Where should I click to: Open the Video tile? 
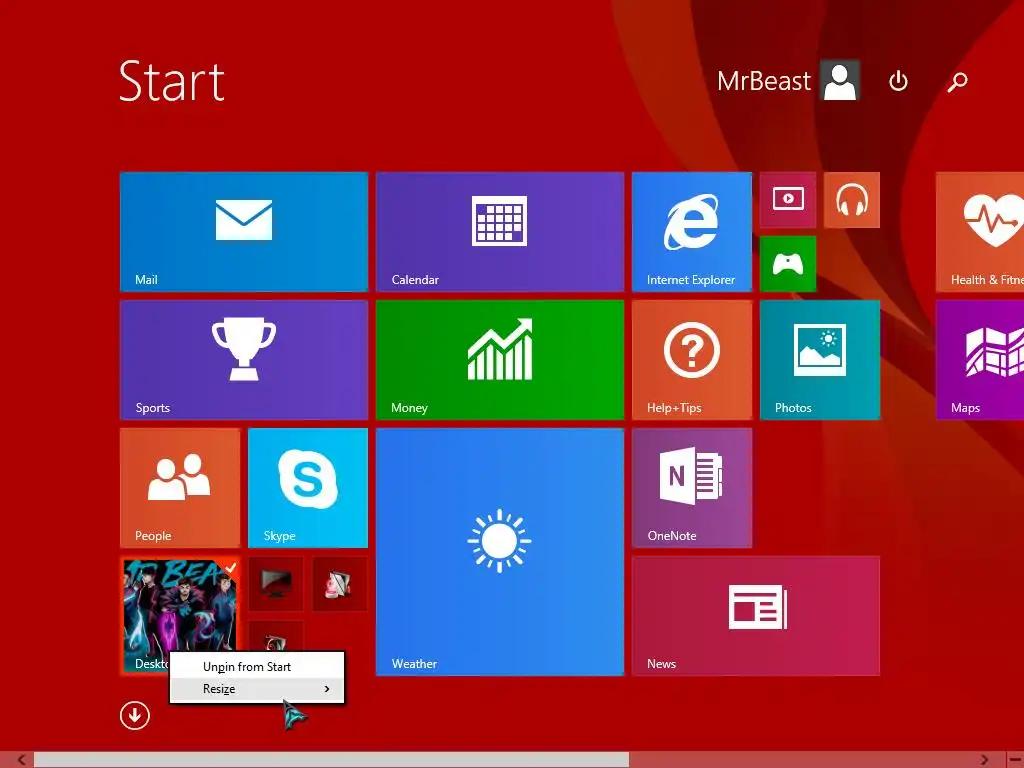[788, 200]
